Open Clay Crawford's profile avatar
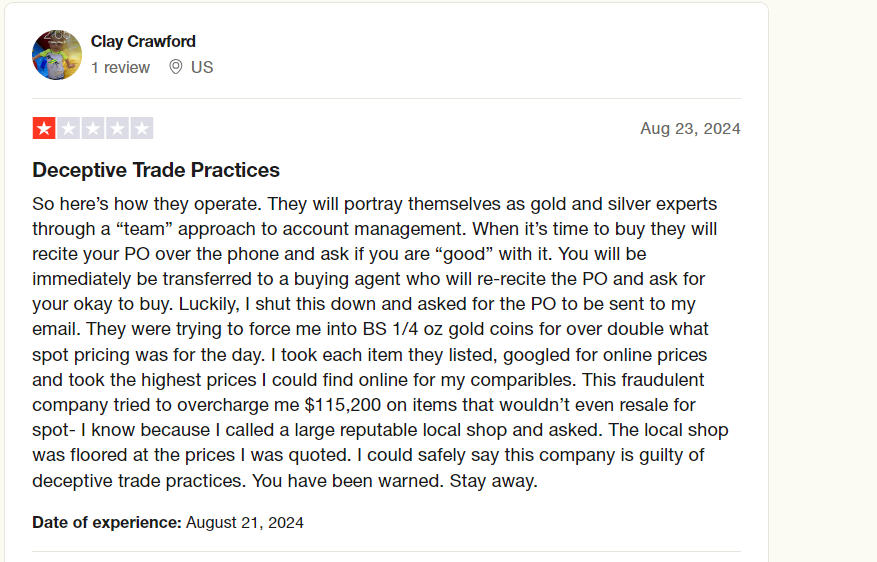 tap(56, 55)
